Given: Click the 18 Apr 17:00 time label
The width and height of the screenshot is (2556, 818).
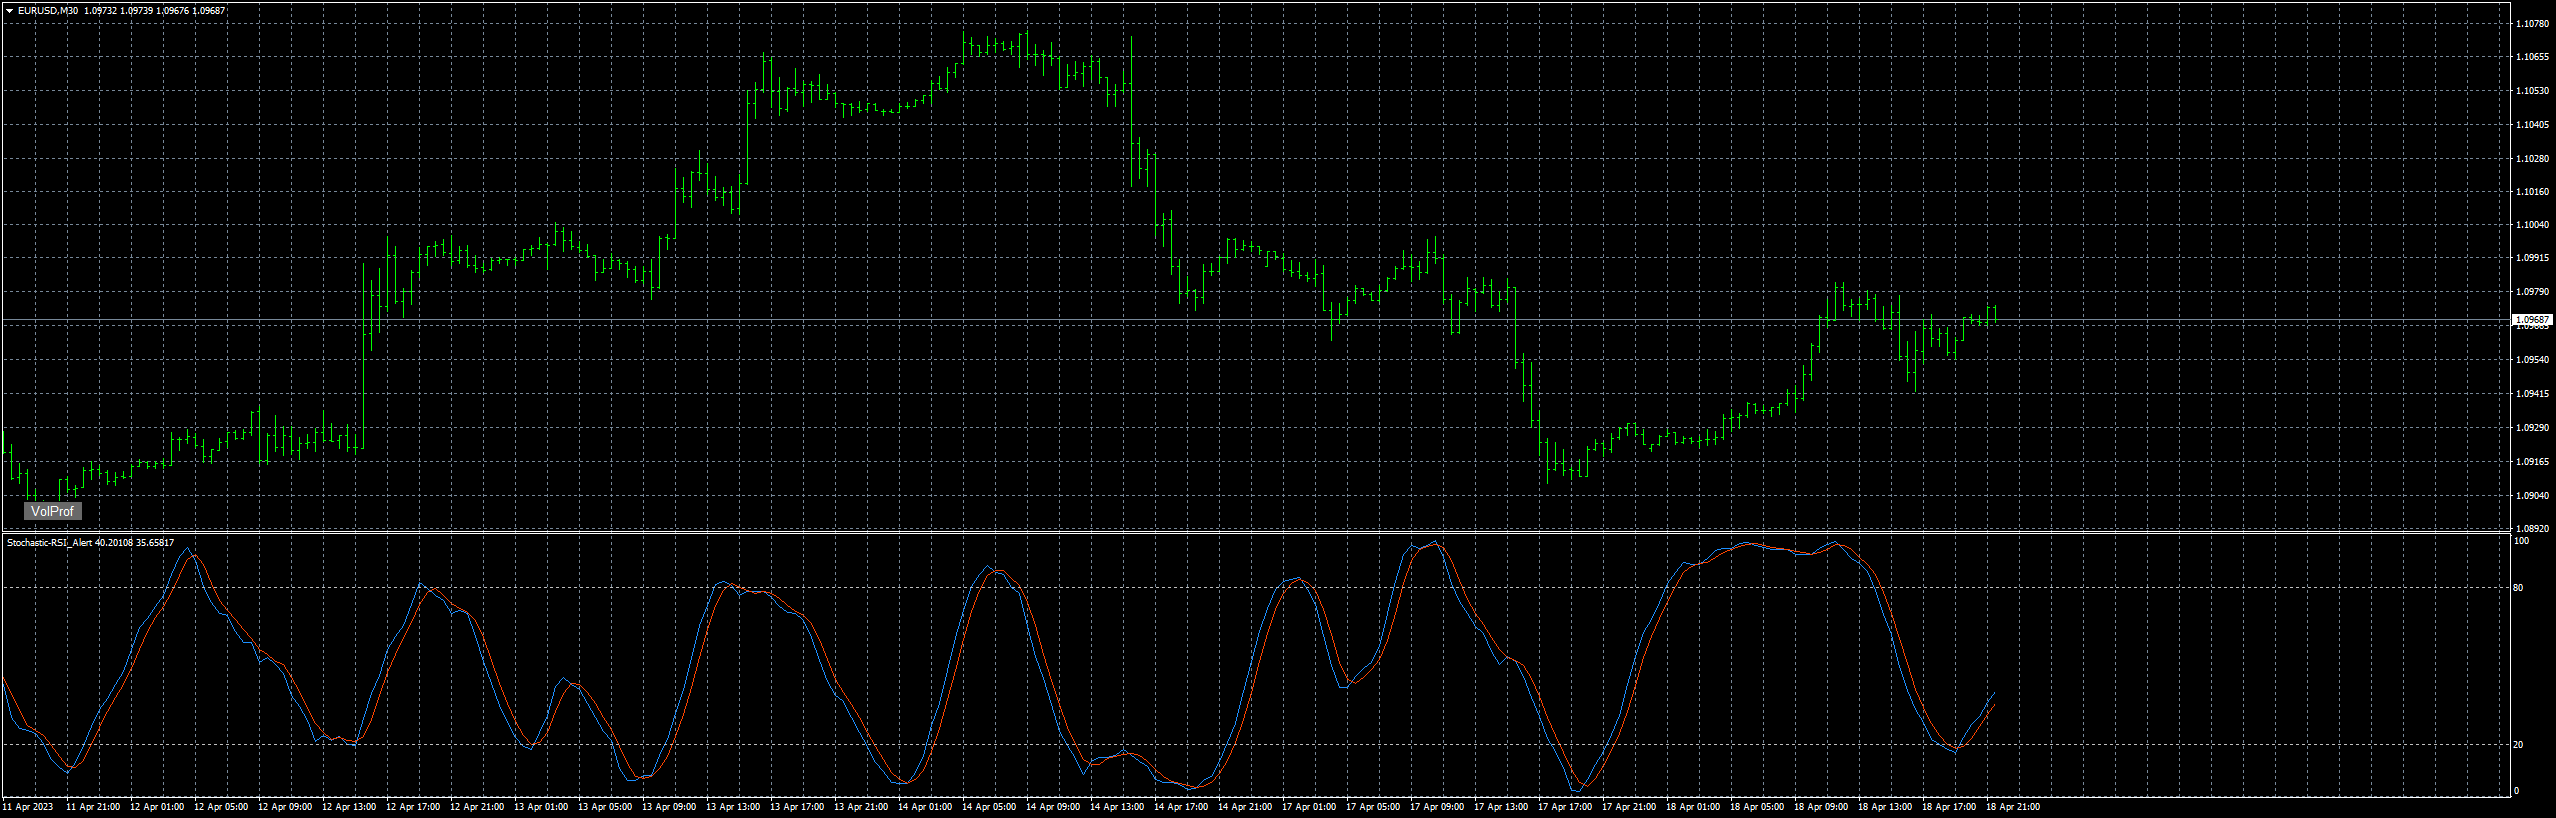Looking at the screenshot, I should click(1949, 807).
